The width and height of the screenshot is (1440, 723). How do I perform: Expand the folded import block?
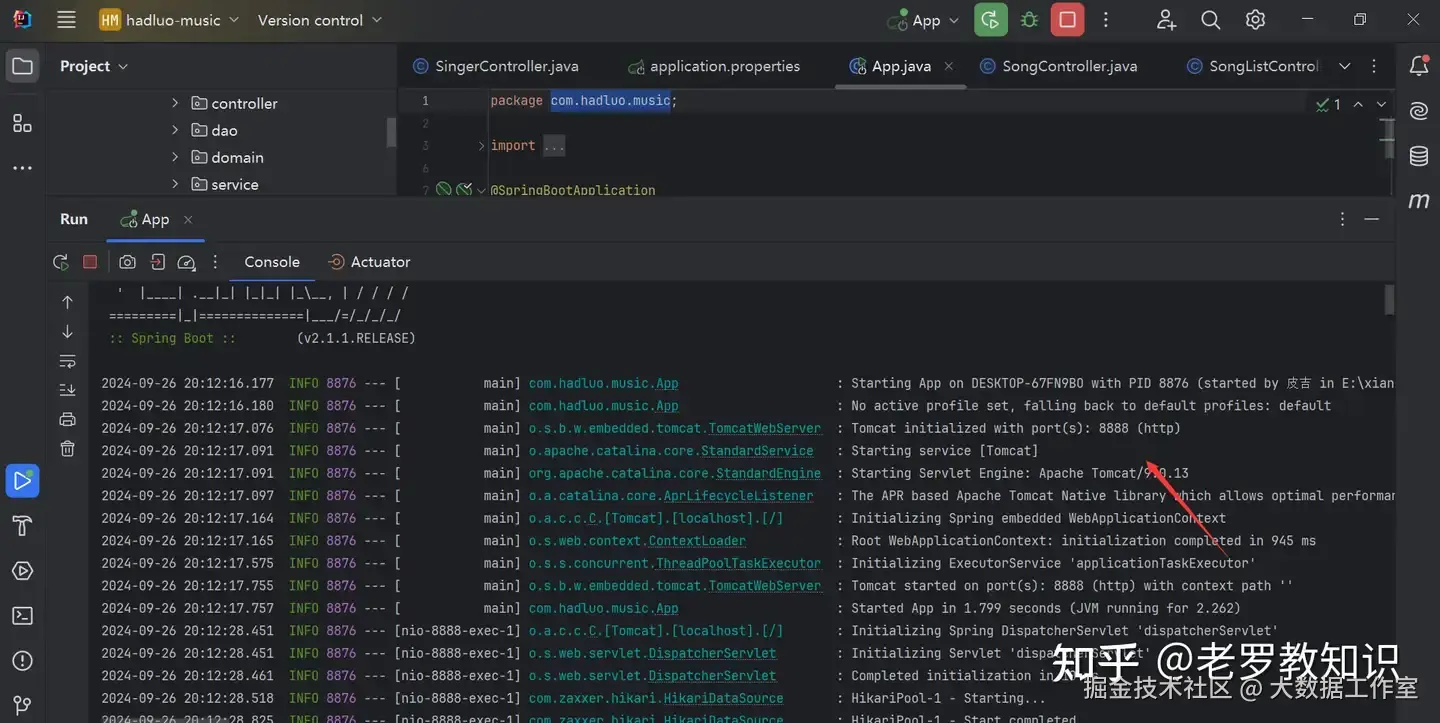(481, 146)
